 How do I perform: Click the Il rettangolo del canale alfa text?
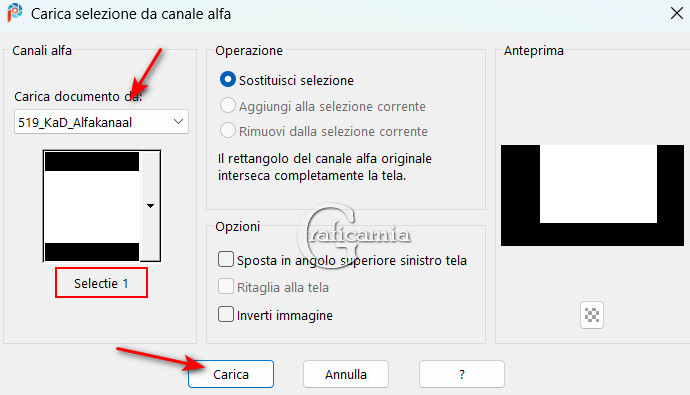pyautogui.click(x=325, y=167)
